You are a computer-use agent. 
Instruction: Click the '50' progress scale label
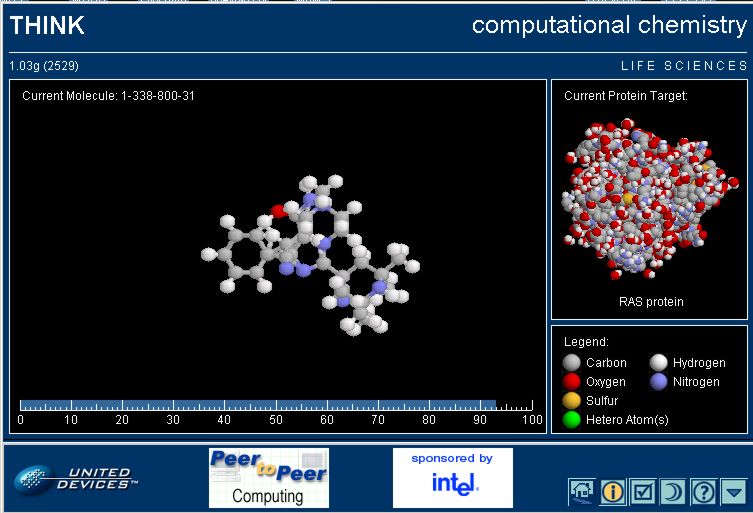[x=276, y=420]
